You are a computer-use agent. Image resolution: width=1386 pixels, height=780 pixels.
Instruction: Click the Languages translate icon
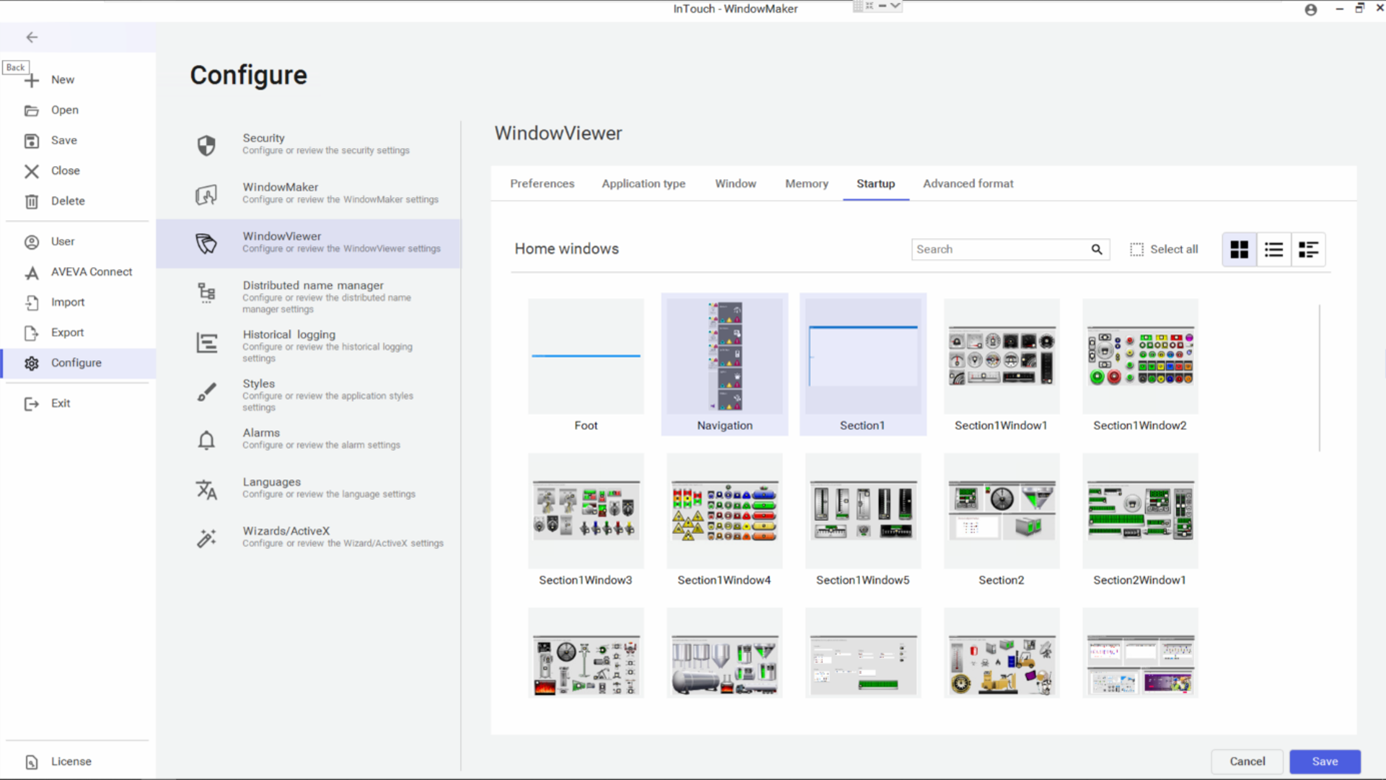click(207, 489)
